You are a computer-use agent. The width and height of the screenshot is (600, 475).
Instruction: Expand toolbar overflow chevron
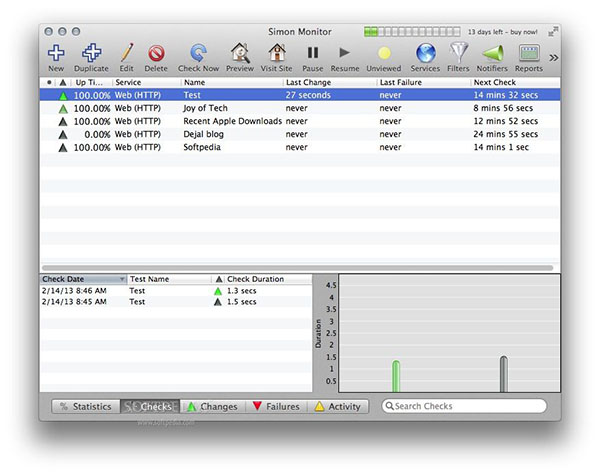(553, 58)
